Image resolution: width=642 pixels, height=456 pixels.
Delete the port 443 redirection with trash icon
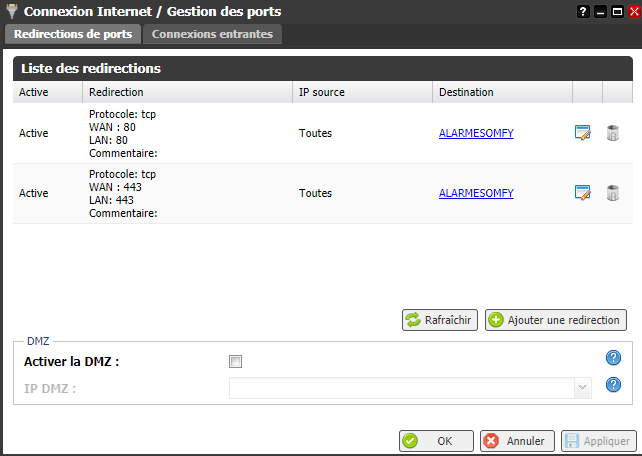point(613,193)
